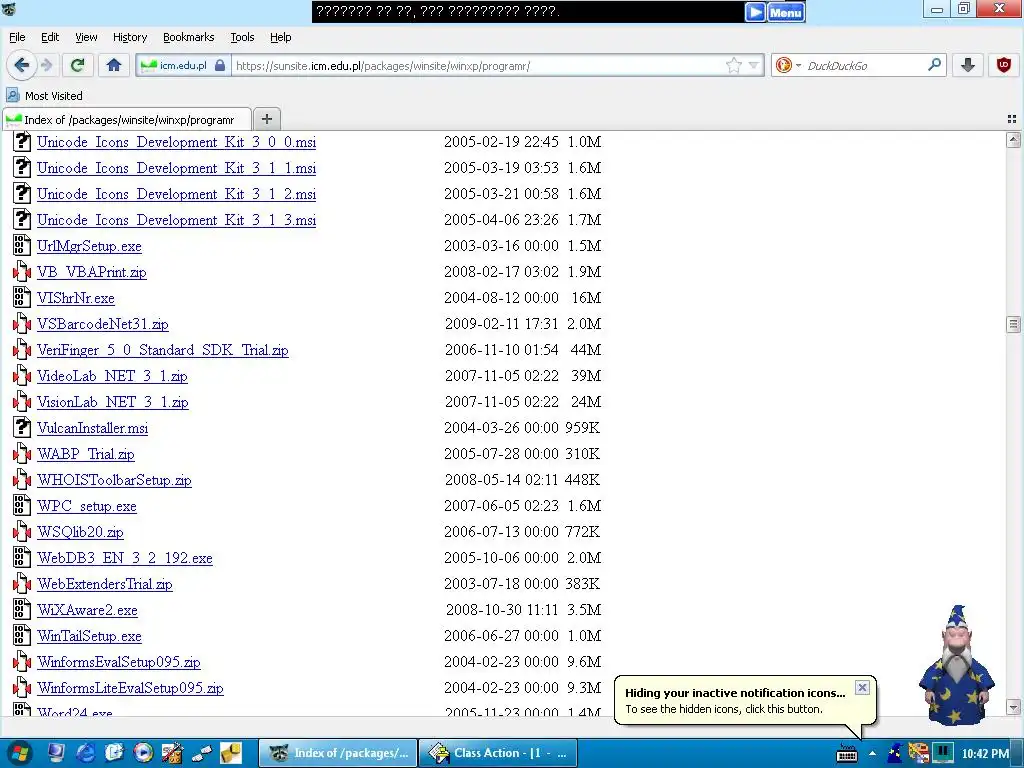Click the green pause tray icon
1024x768 pixels.
(x=942, y=753)
